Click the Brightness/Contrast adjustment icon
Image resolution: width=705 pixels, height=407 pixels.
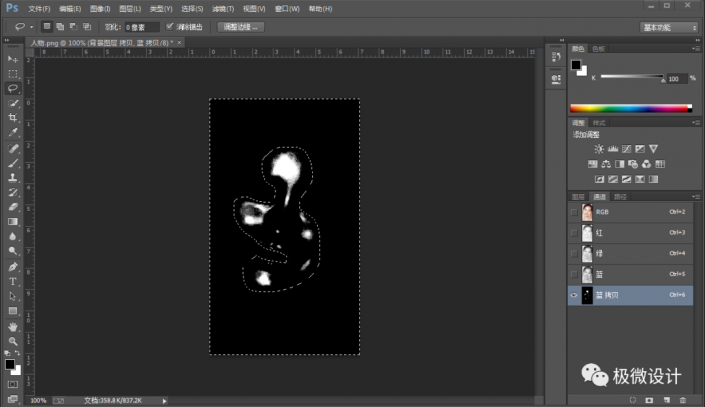click(x=598, y=148)
